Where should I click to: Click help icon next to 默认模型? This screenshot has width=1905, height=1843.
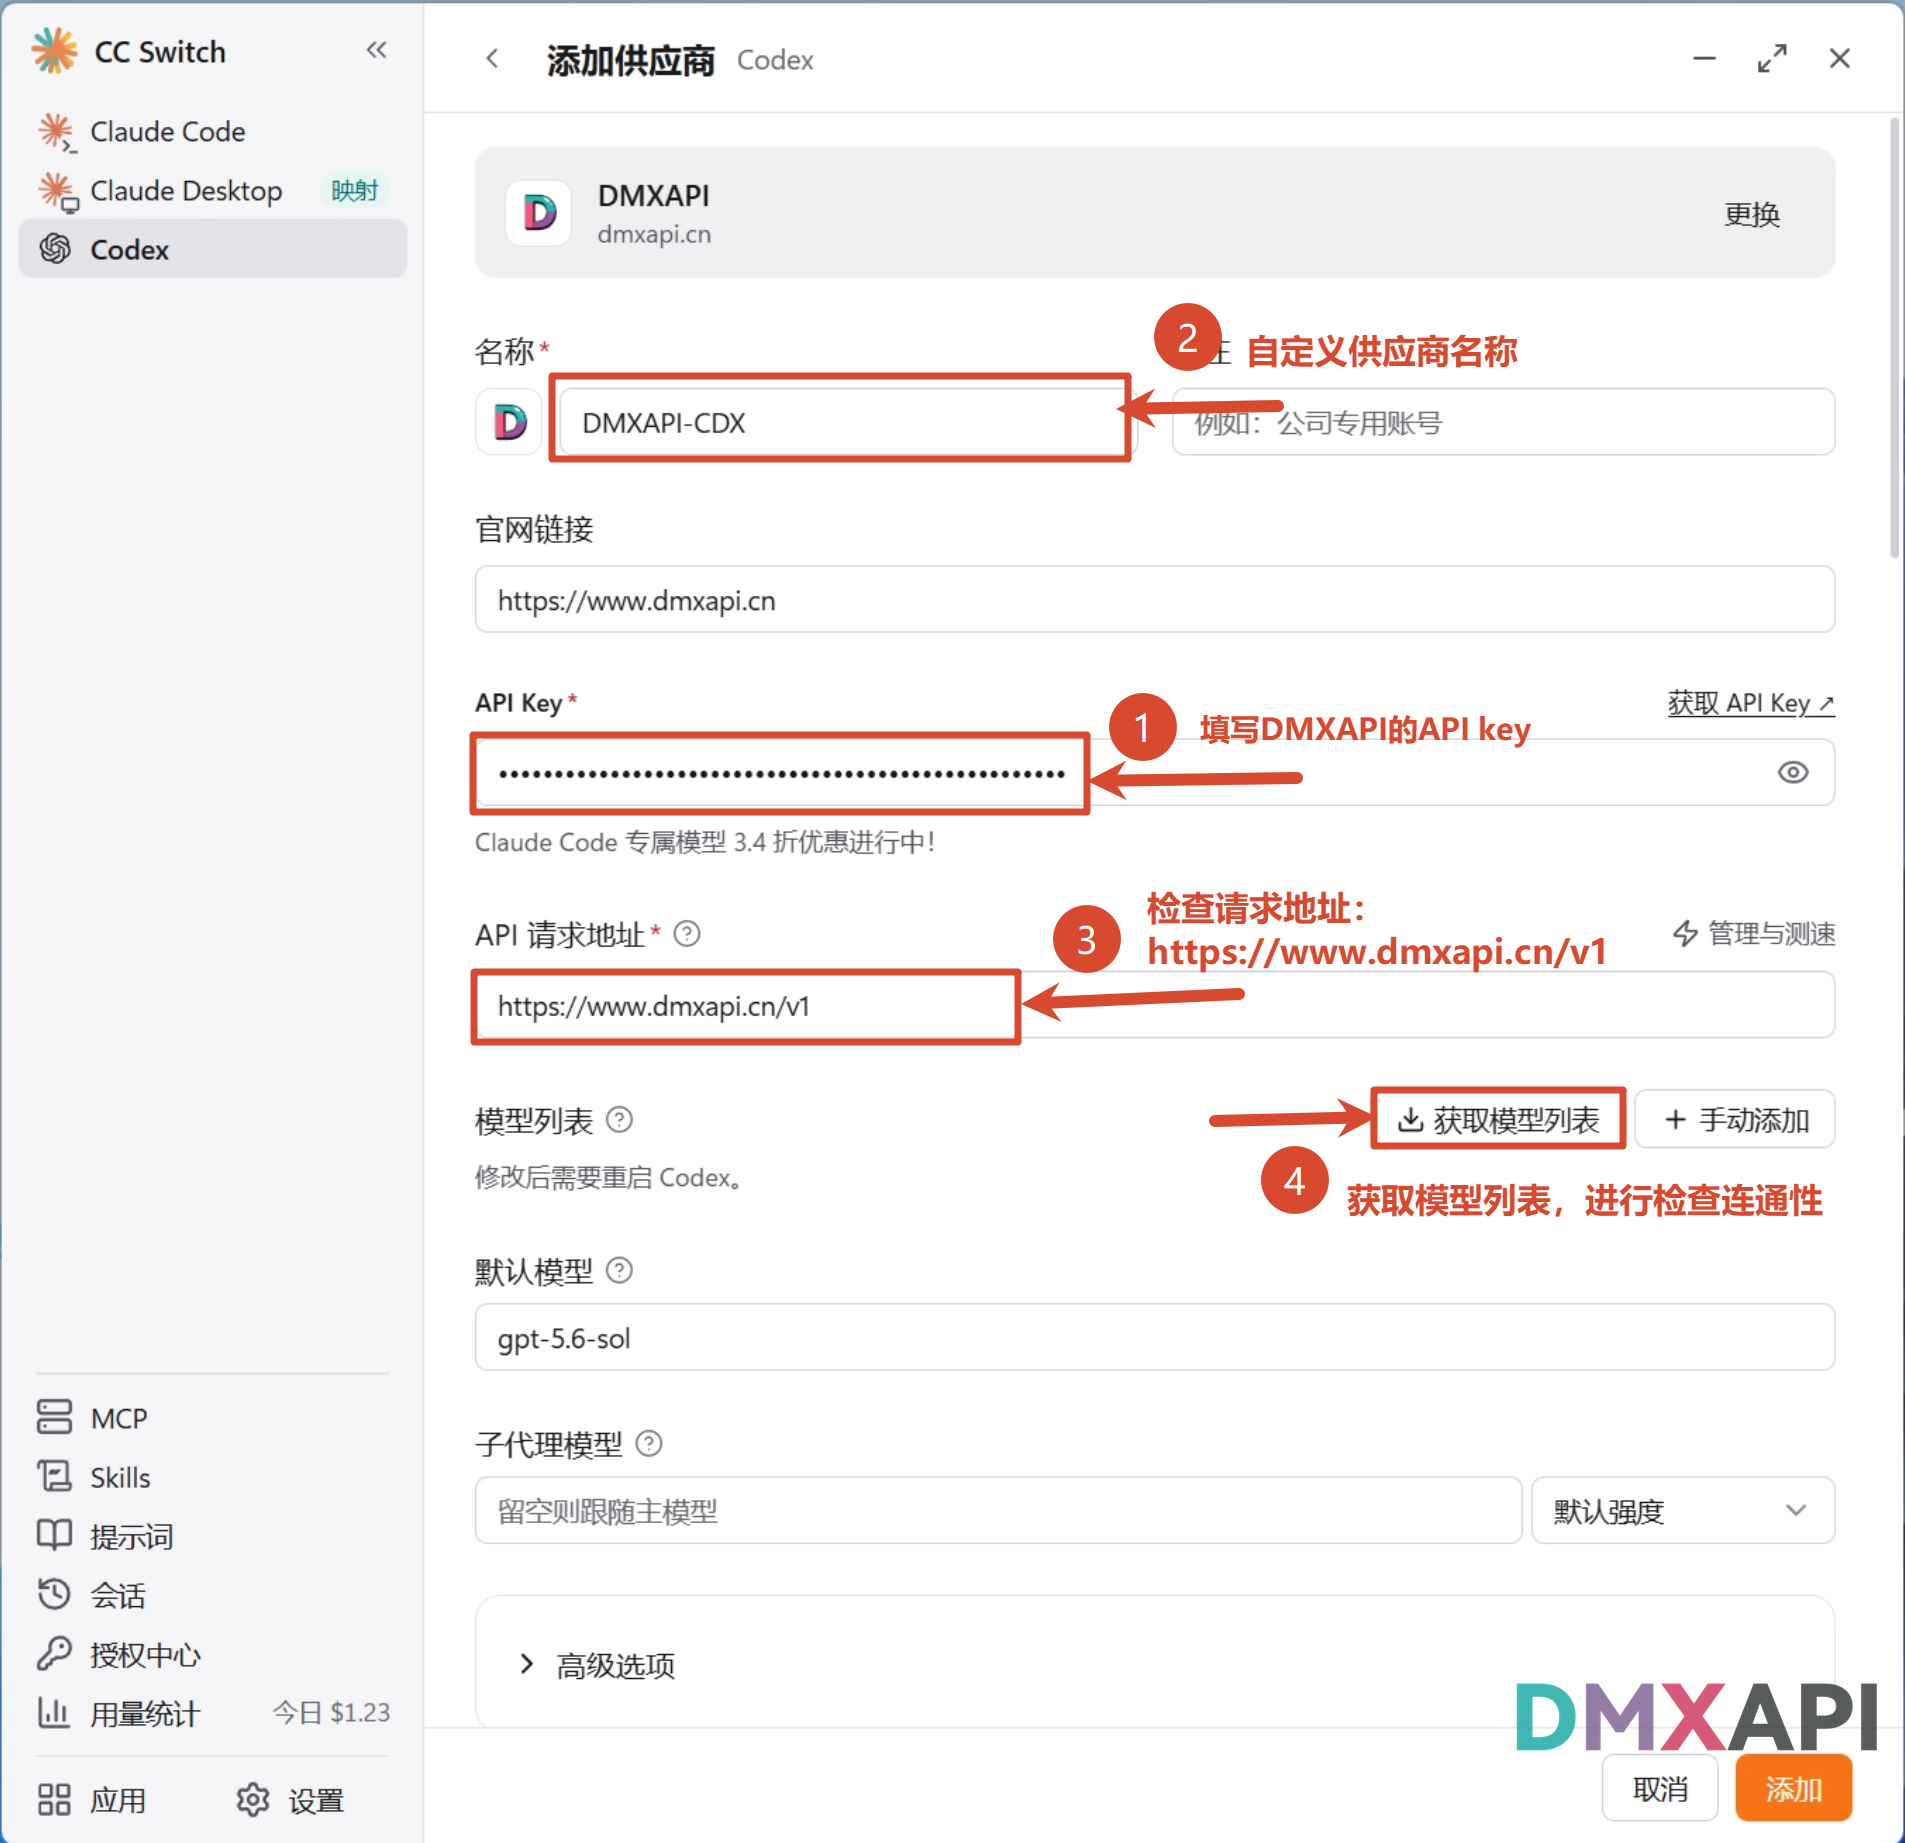pyautogui.click(x=620, y=1270)
